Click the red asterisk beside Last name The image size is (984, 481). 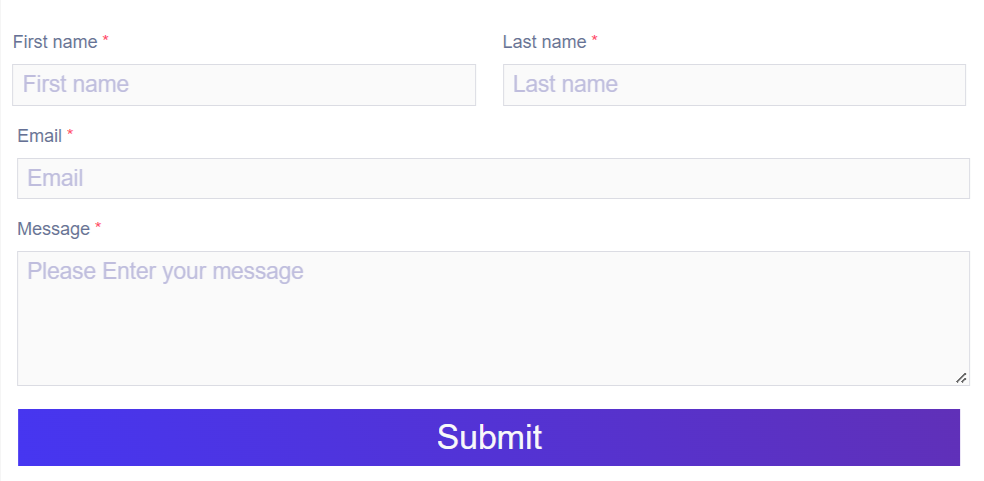coord(595,41)
